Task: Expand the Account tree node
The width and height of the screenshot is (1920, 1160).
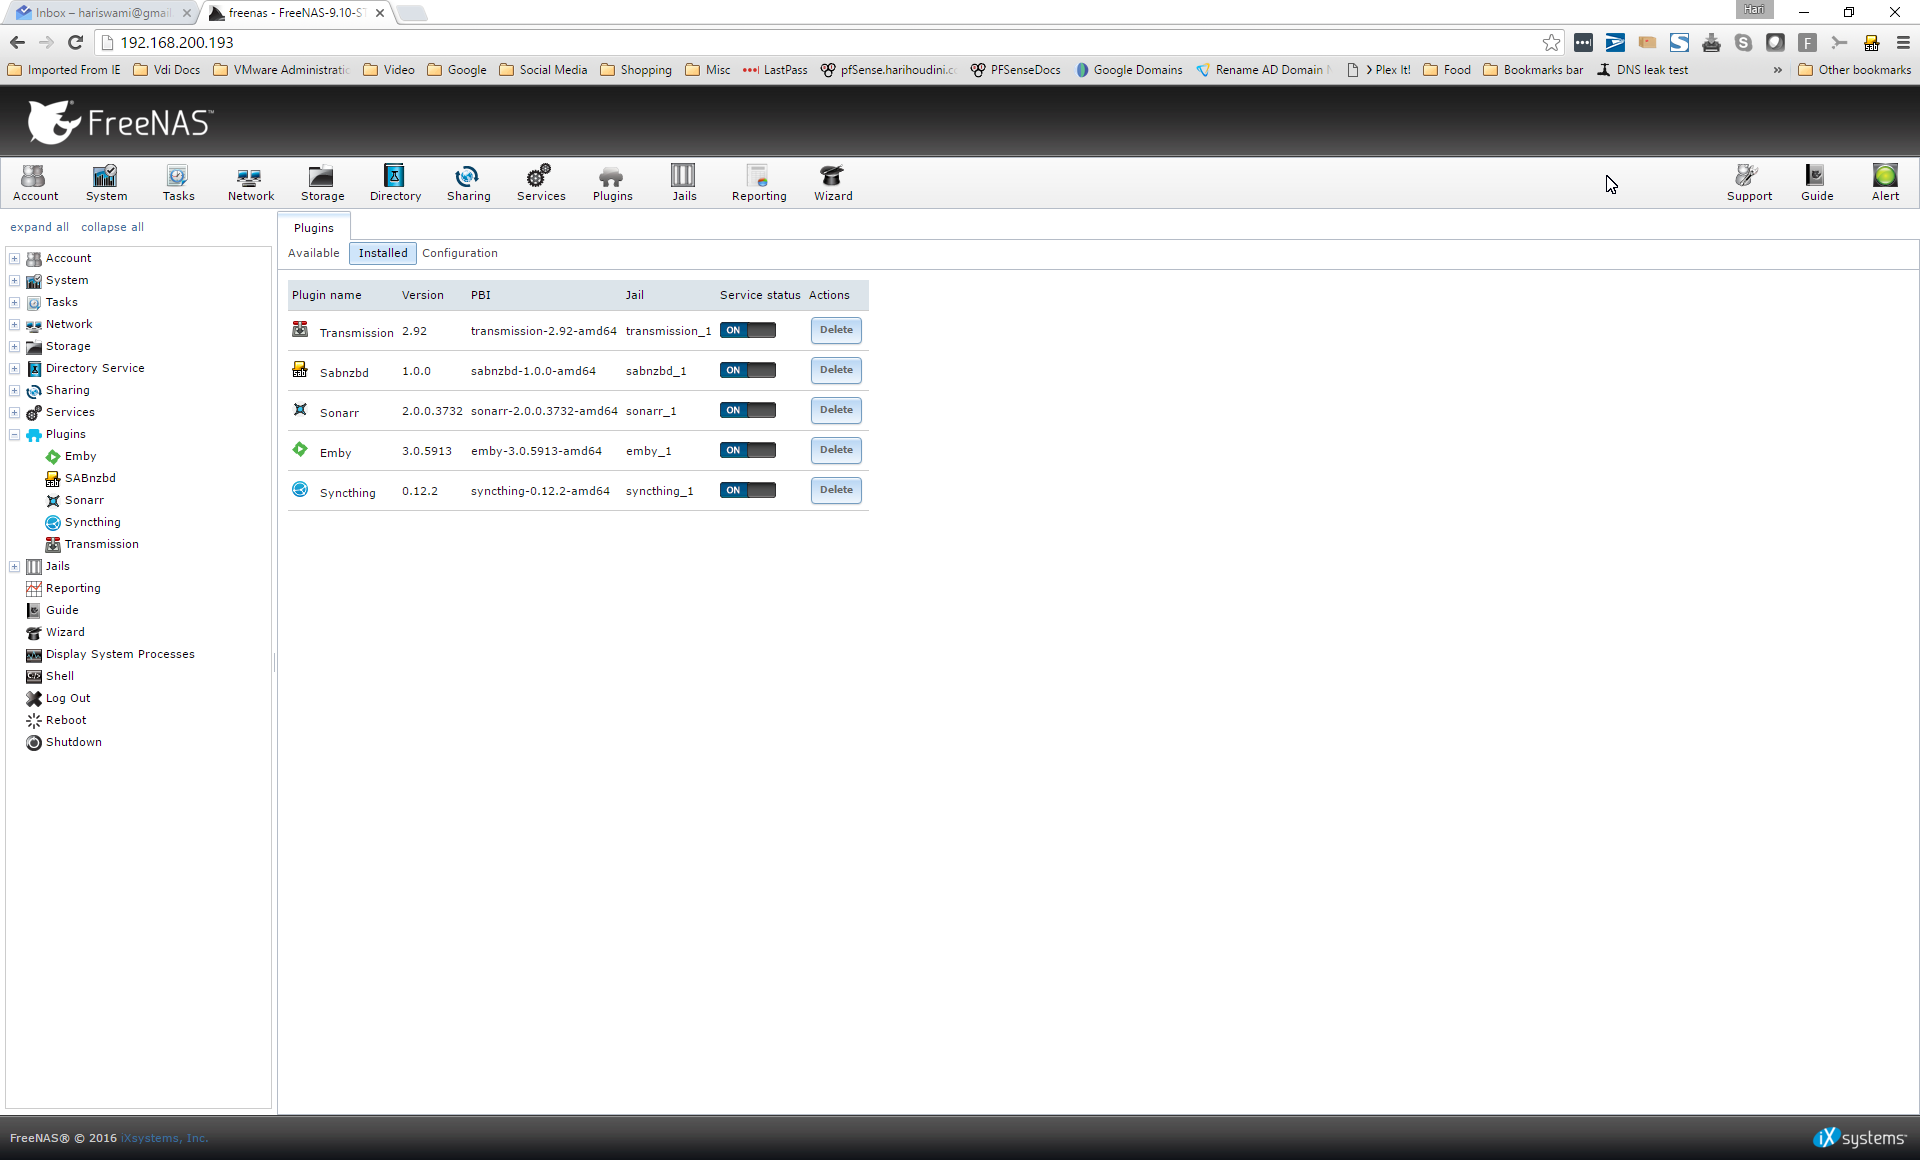Action: pyautogui.click(x=15, y=258)
